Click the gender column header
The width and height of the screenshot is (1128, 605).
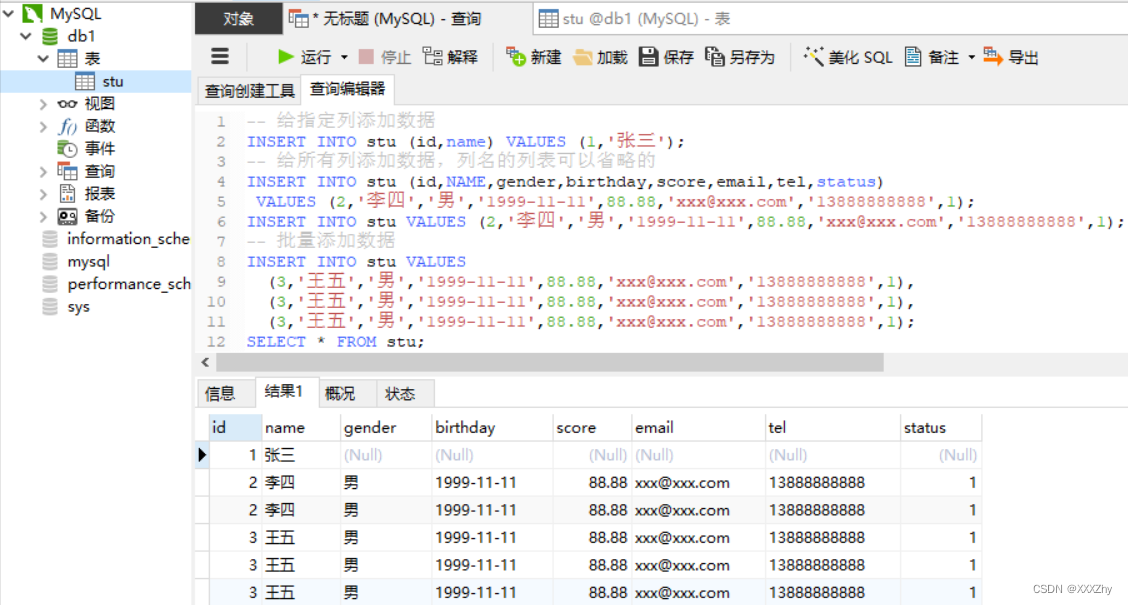pyautogui.click(x=386, y=427)
